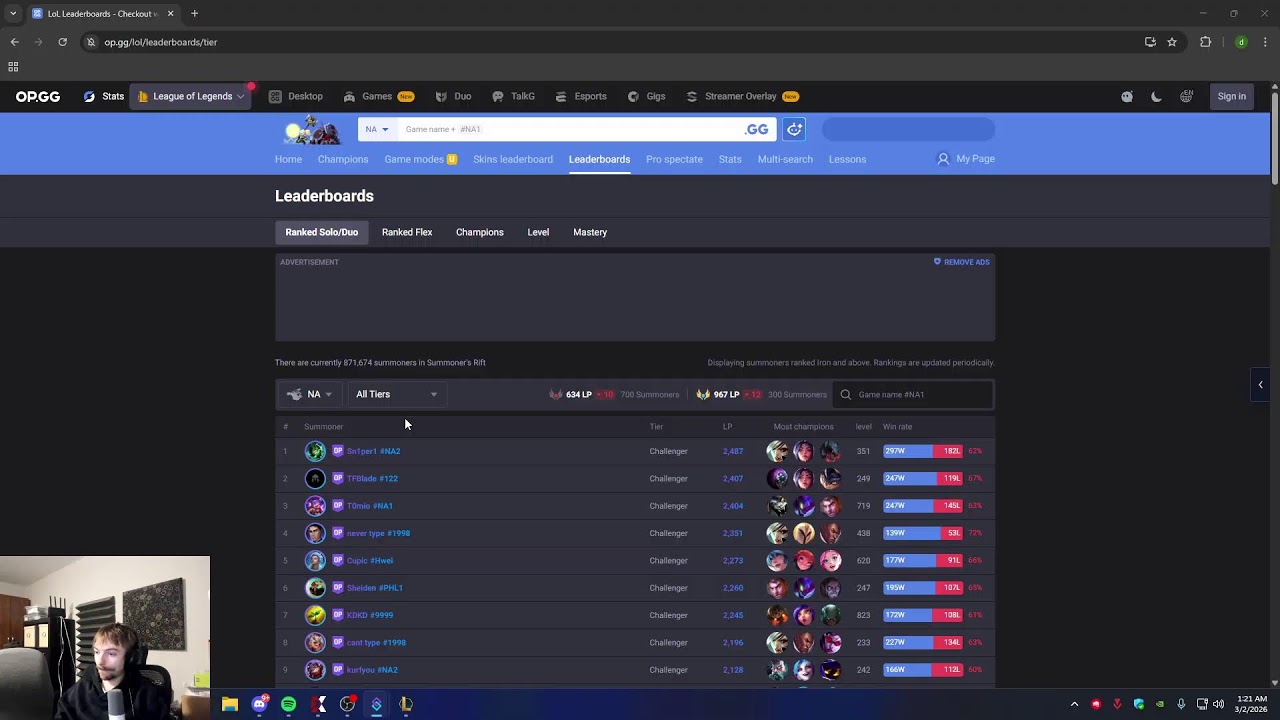This screenshot has height=720, width=1280.
Task: Open the Stats navigation tab
Action: click(x=730, y=159)
